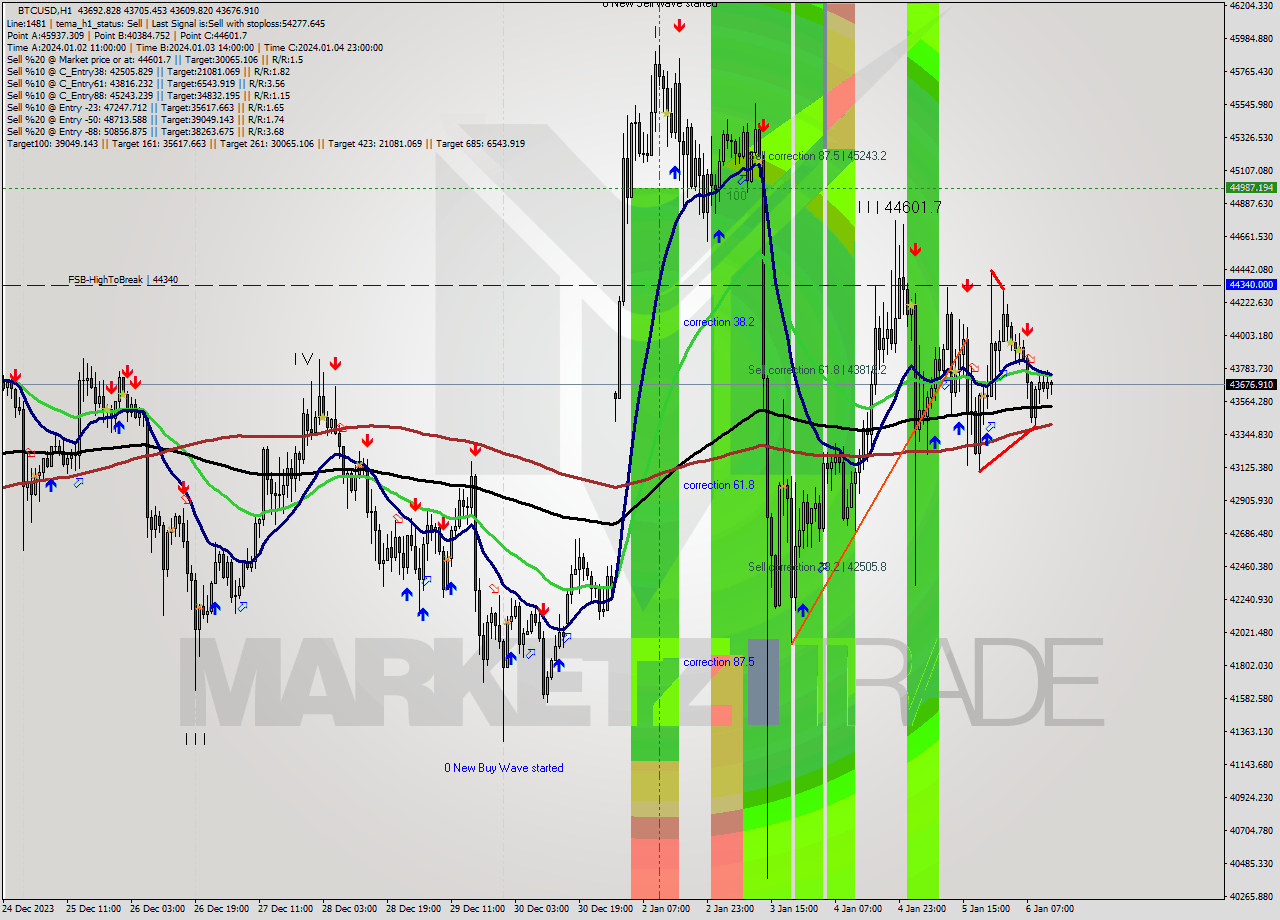Click 'Sell correction 38.2 | 42505.8' label
This screenshot has height=920, width=1280.
click(817, 567)
